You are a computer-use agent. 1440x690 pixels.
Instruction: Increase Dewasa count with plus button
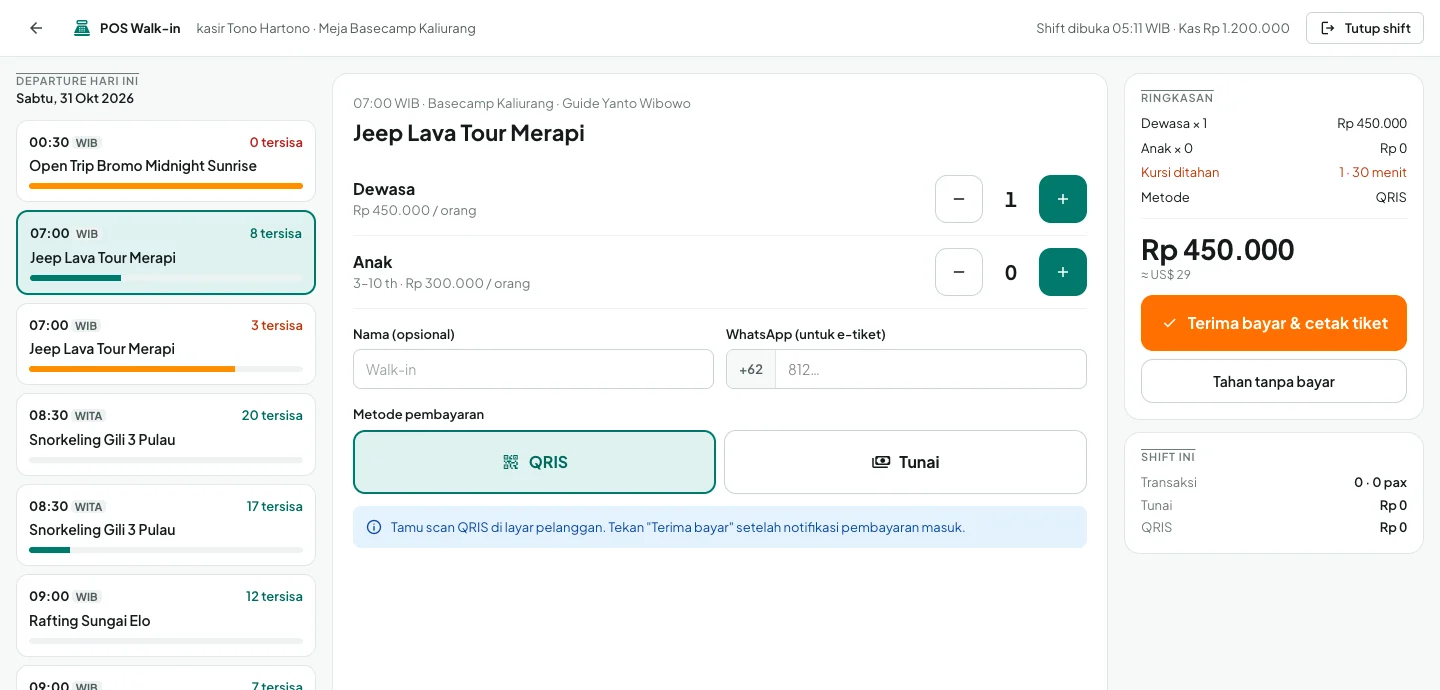coord(1063,199)
